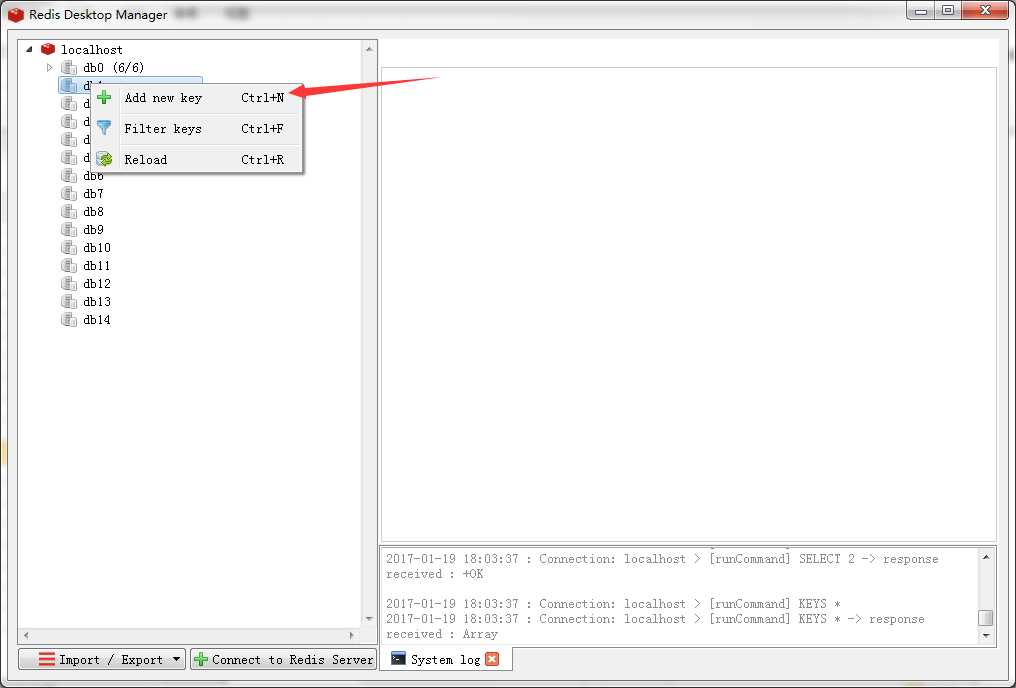Click the database icon beside db10
Screen dimensions: 1016x688
click(x=69, y=247)
